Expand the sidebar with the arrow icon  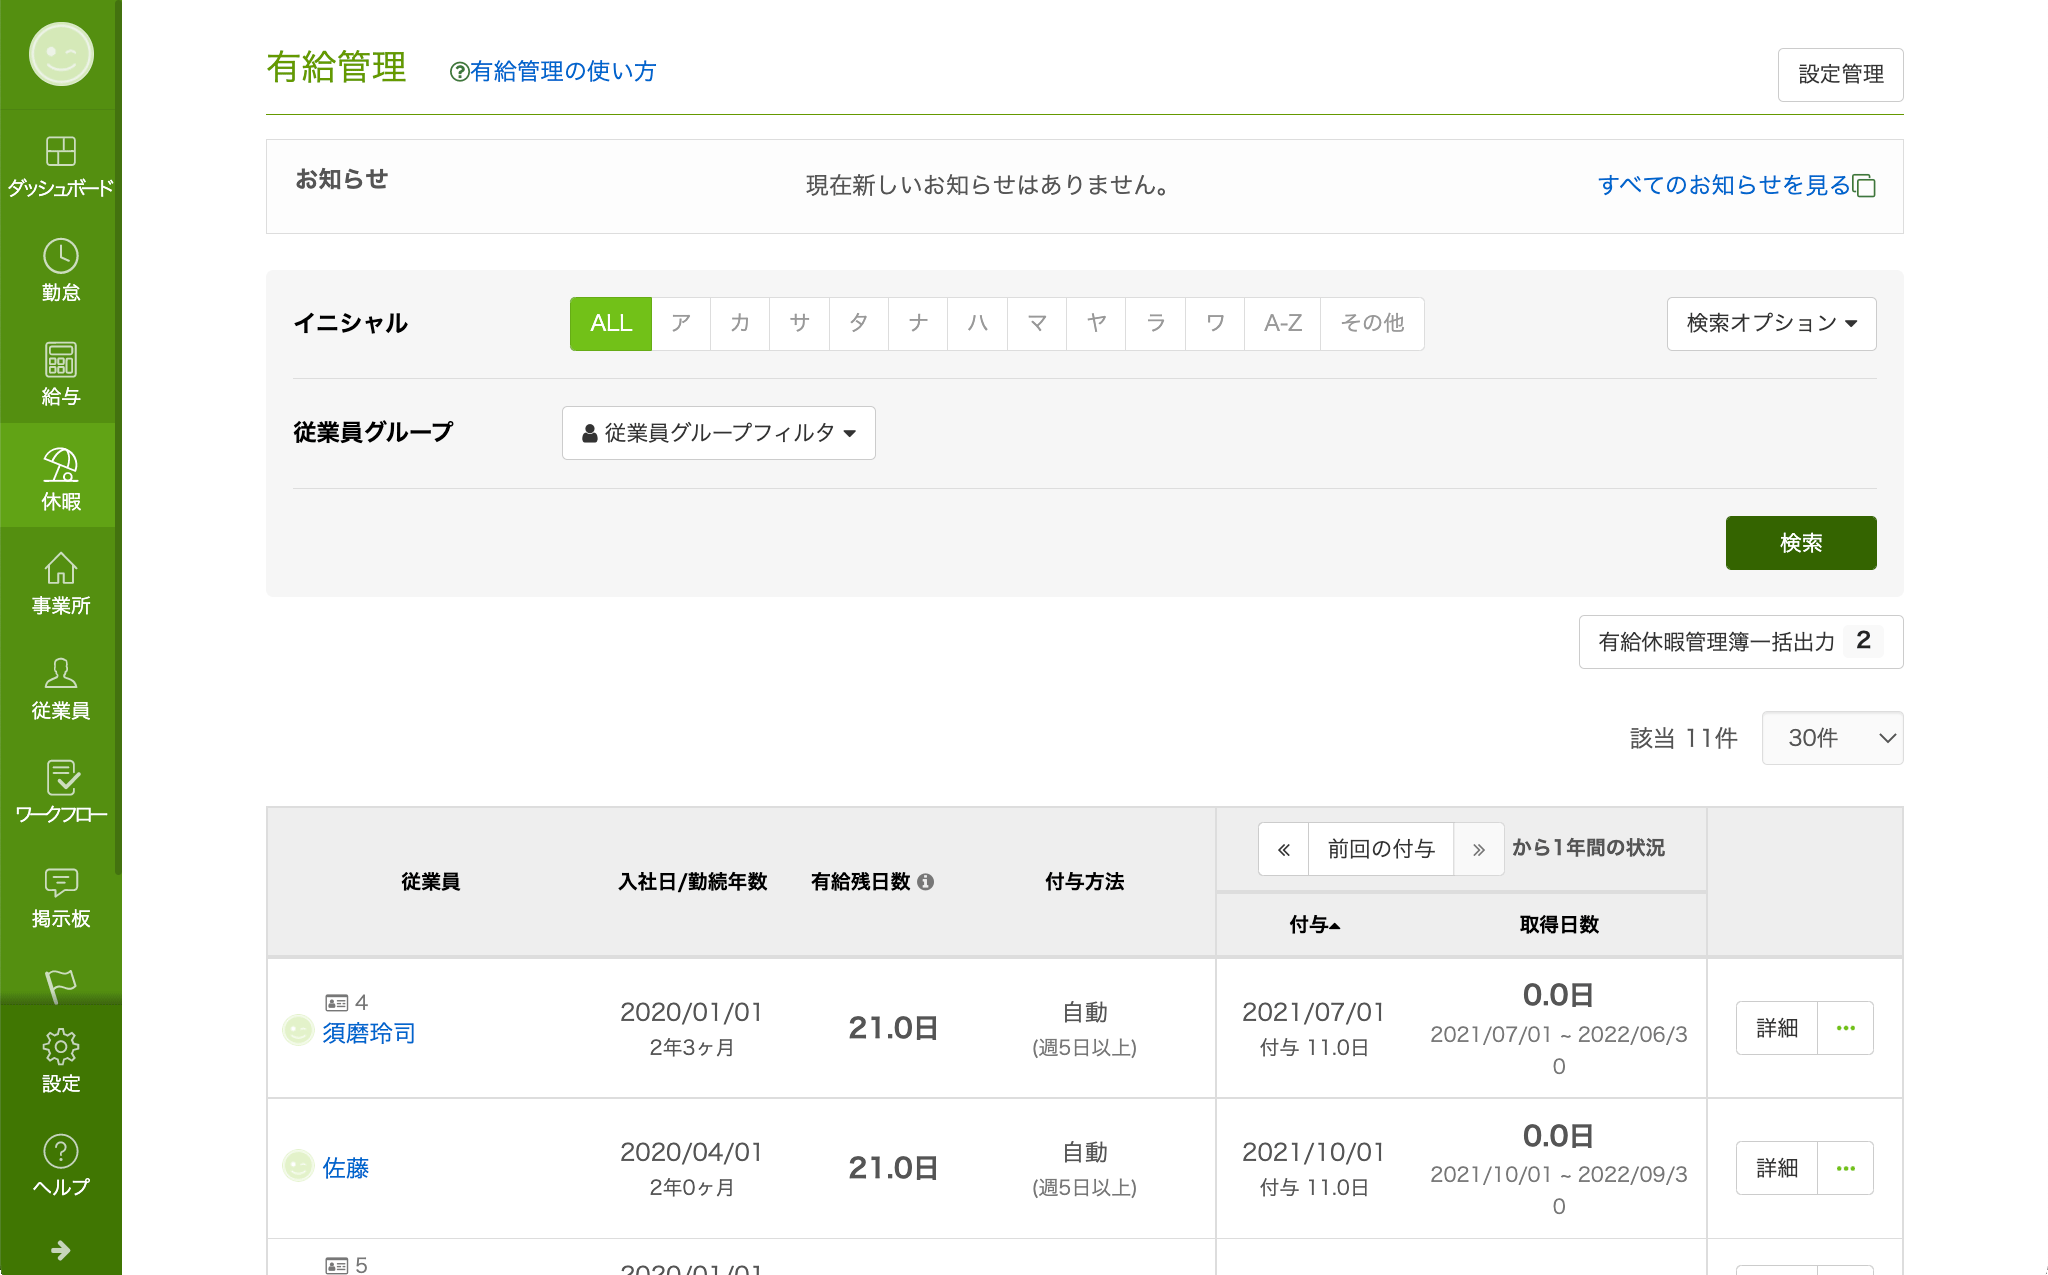[x=61, y=1250]
